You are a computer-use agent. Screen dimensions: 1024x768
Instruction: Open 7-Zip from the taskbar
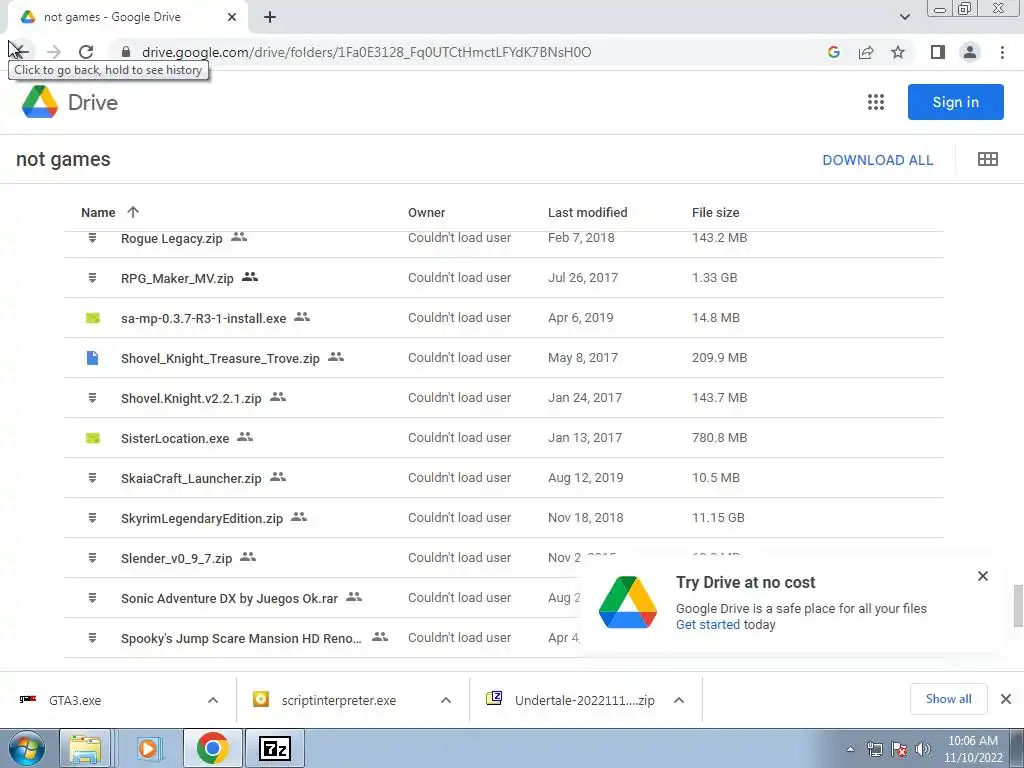pos(274,748)
